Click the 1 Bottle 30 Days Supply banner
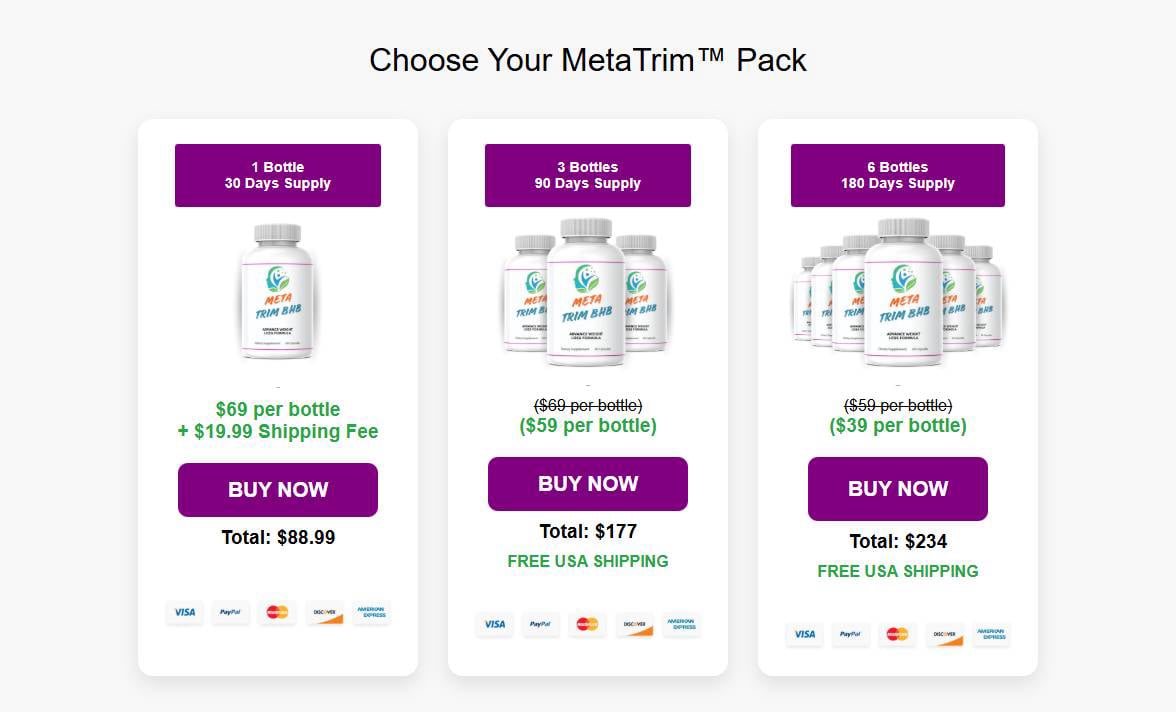This screenshot has height=712, width=1176. [x=278, y=175]
